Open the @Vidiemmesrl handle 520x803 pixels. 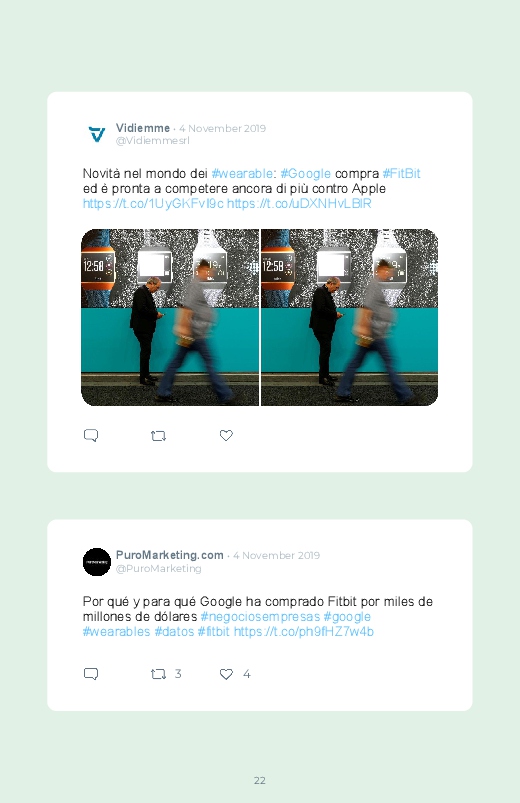pyautogui.click(x=153, y=141)
